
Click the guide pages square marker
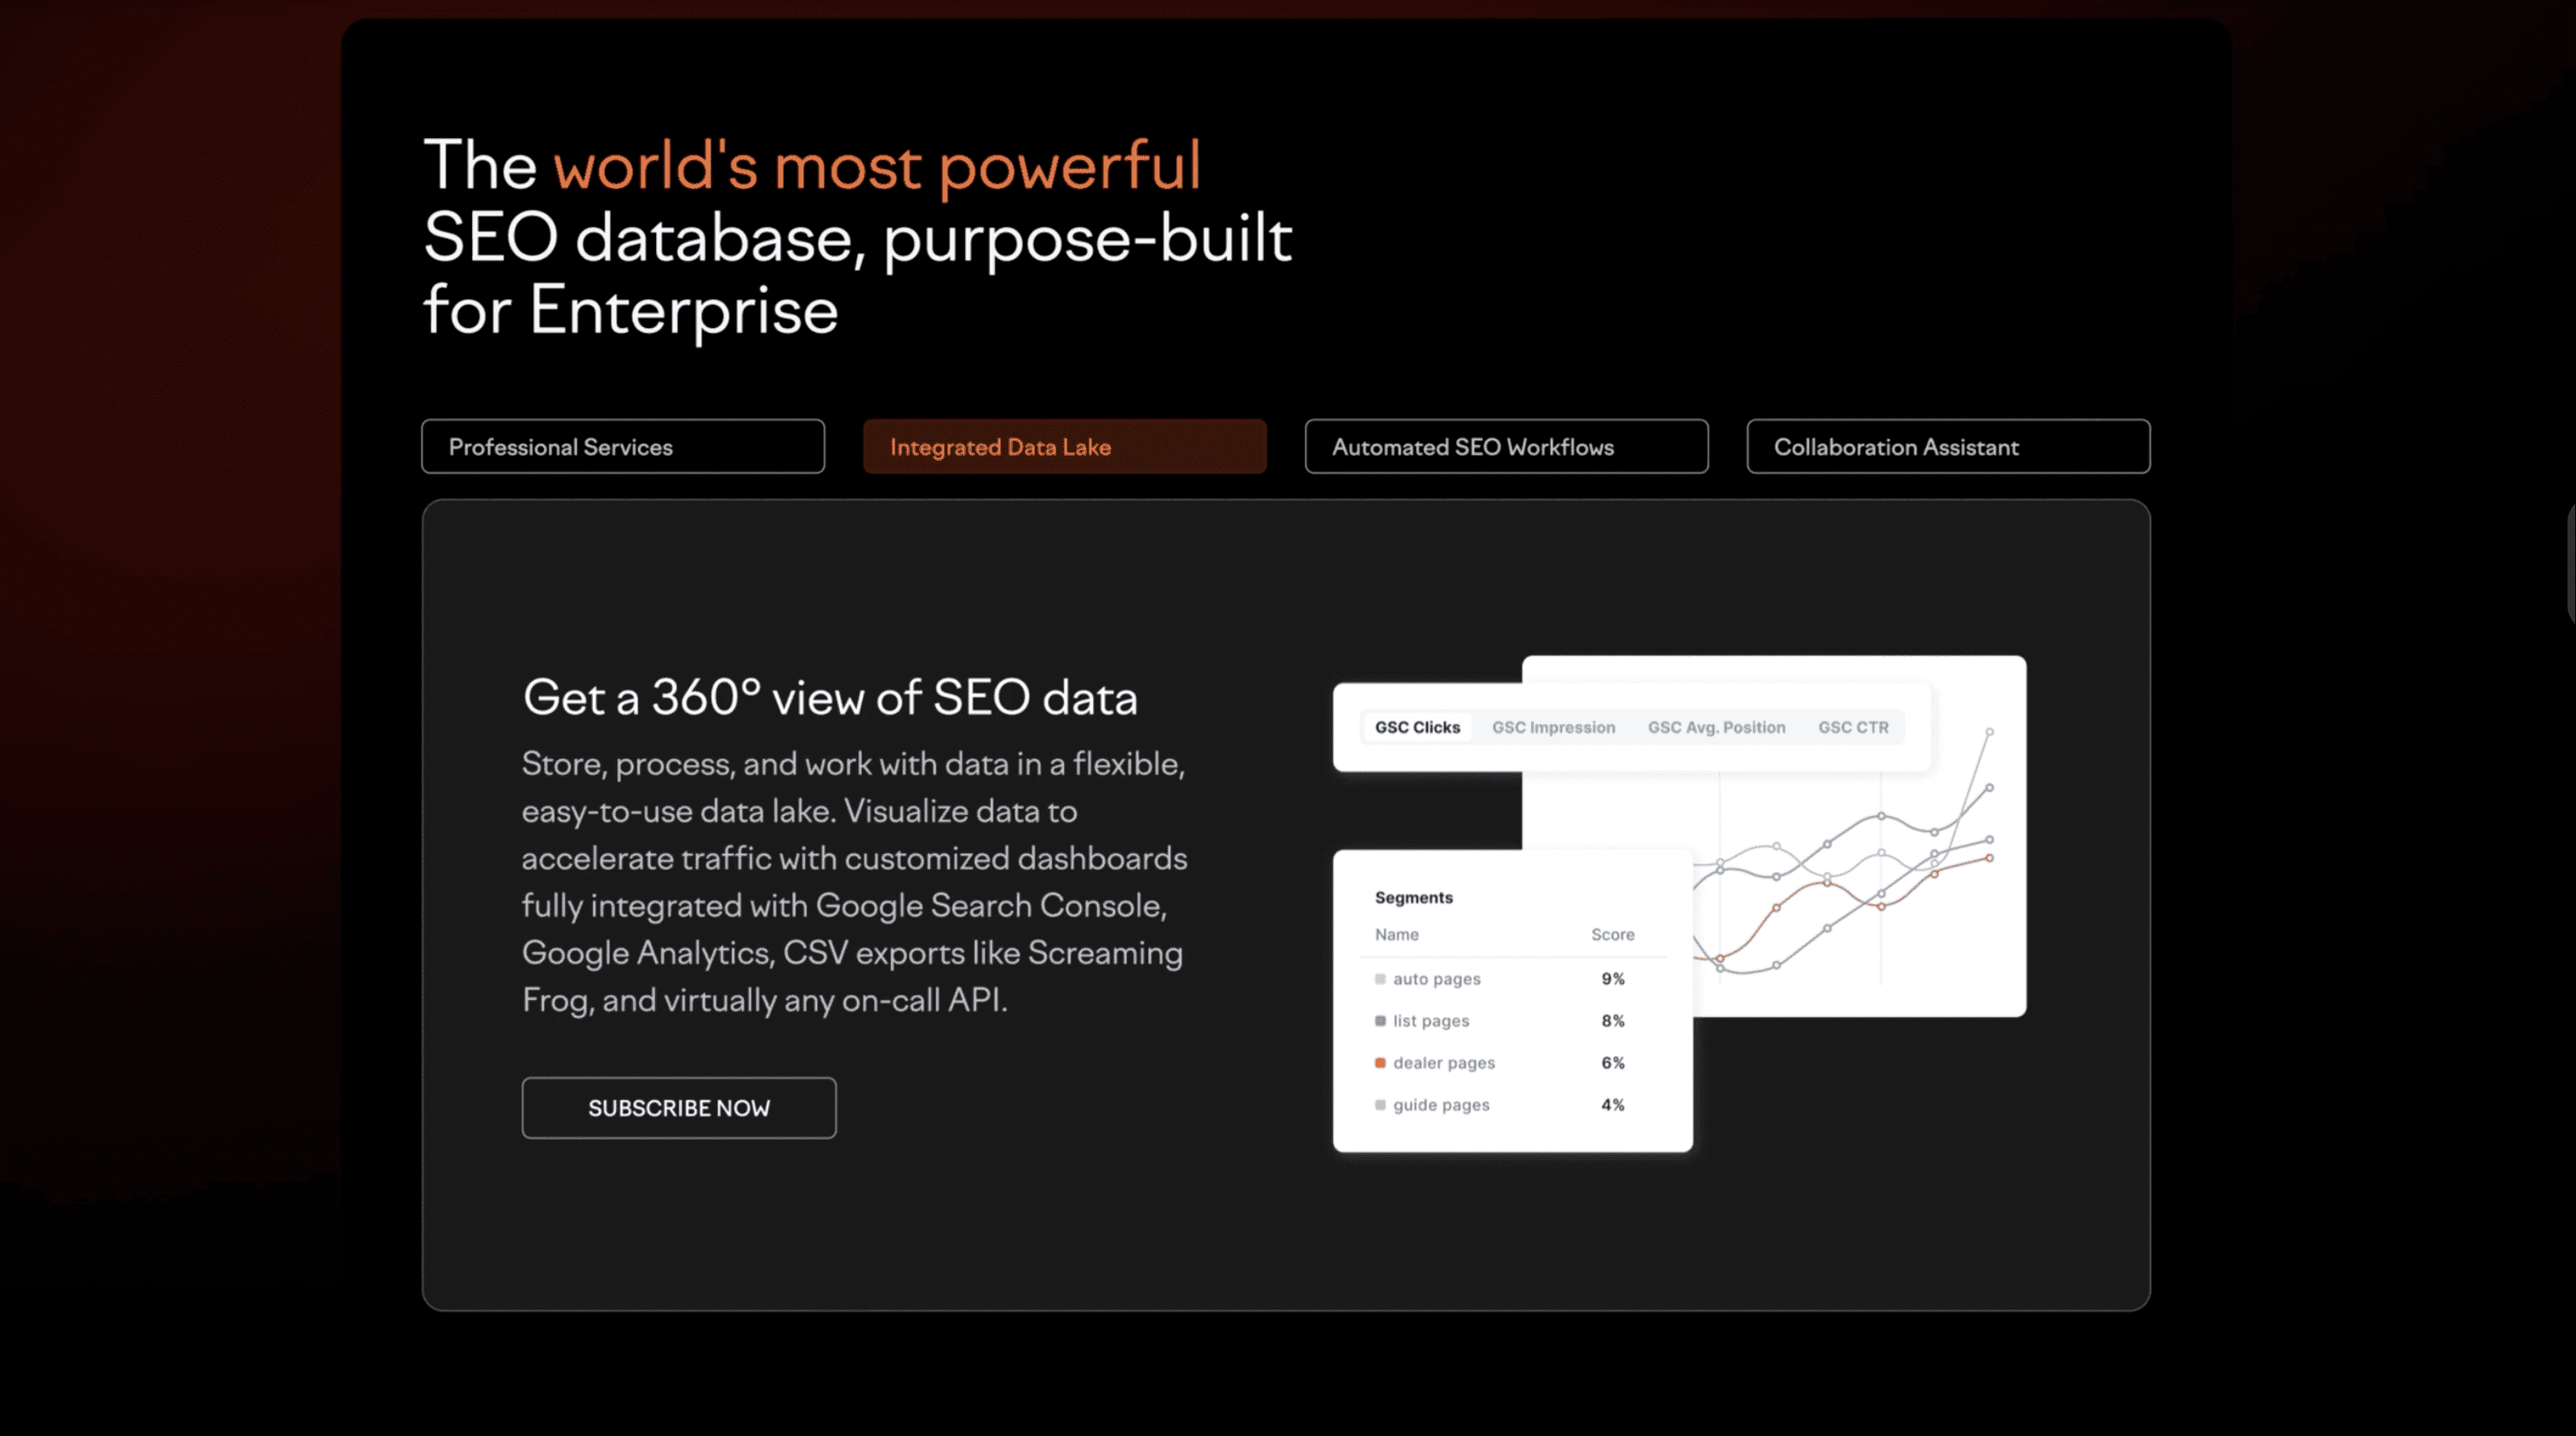tap(1380, 1105)
